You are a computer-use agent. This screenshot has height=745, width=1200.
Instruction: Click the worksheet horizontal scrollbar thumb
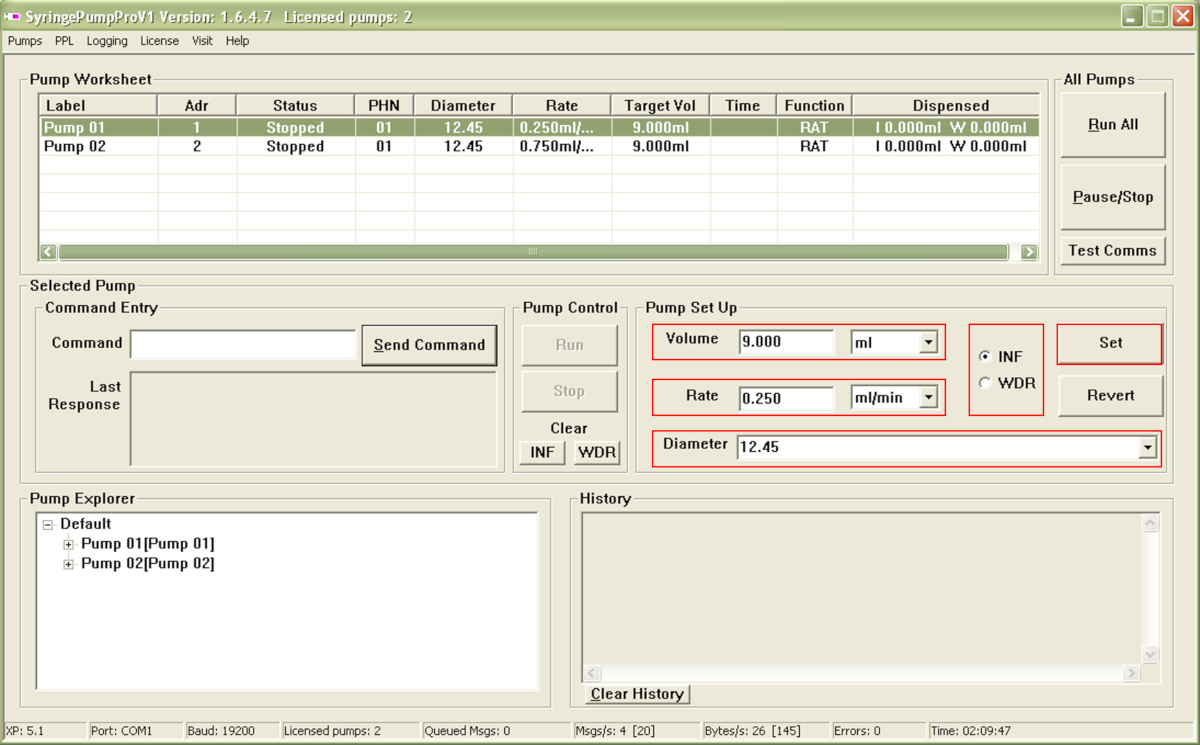point(533,252)
